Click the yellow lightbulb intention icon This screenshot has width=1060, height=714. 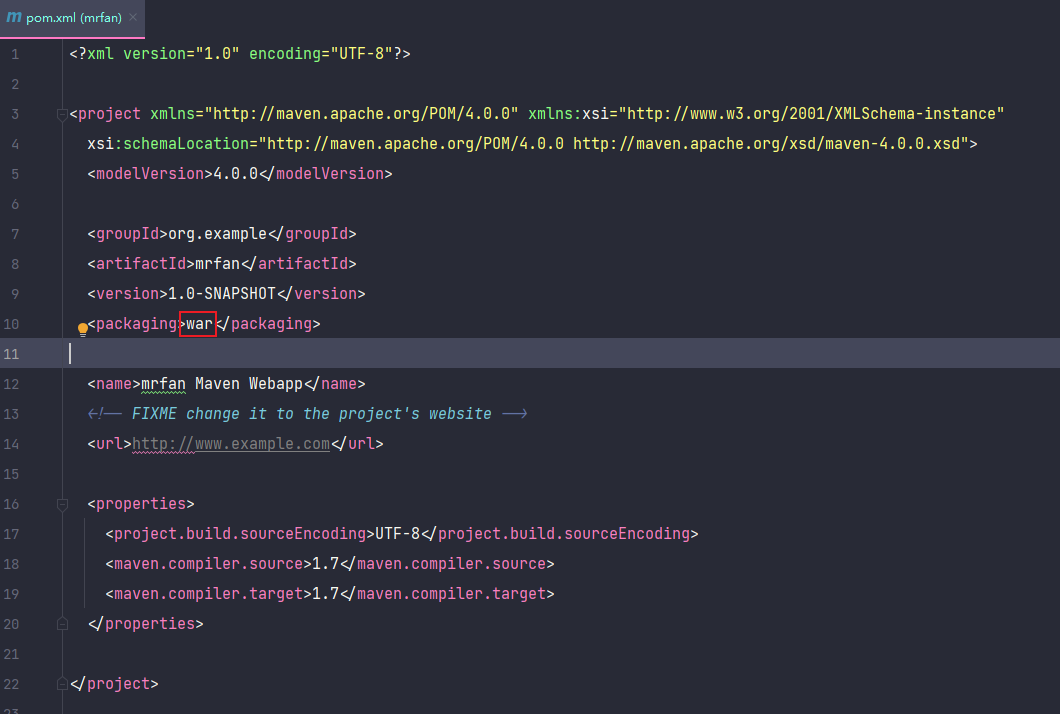82,329
